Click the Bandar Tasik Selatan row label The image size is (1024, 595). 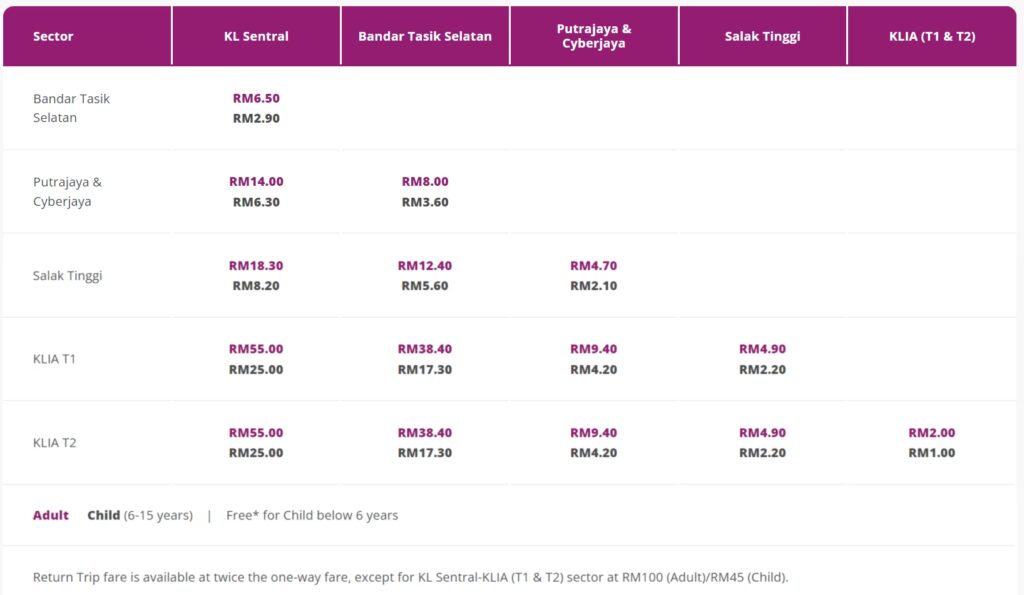[x=71, y=108]
